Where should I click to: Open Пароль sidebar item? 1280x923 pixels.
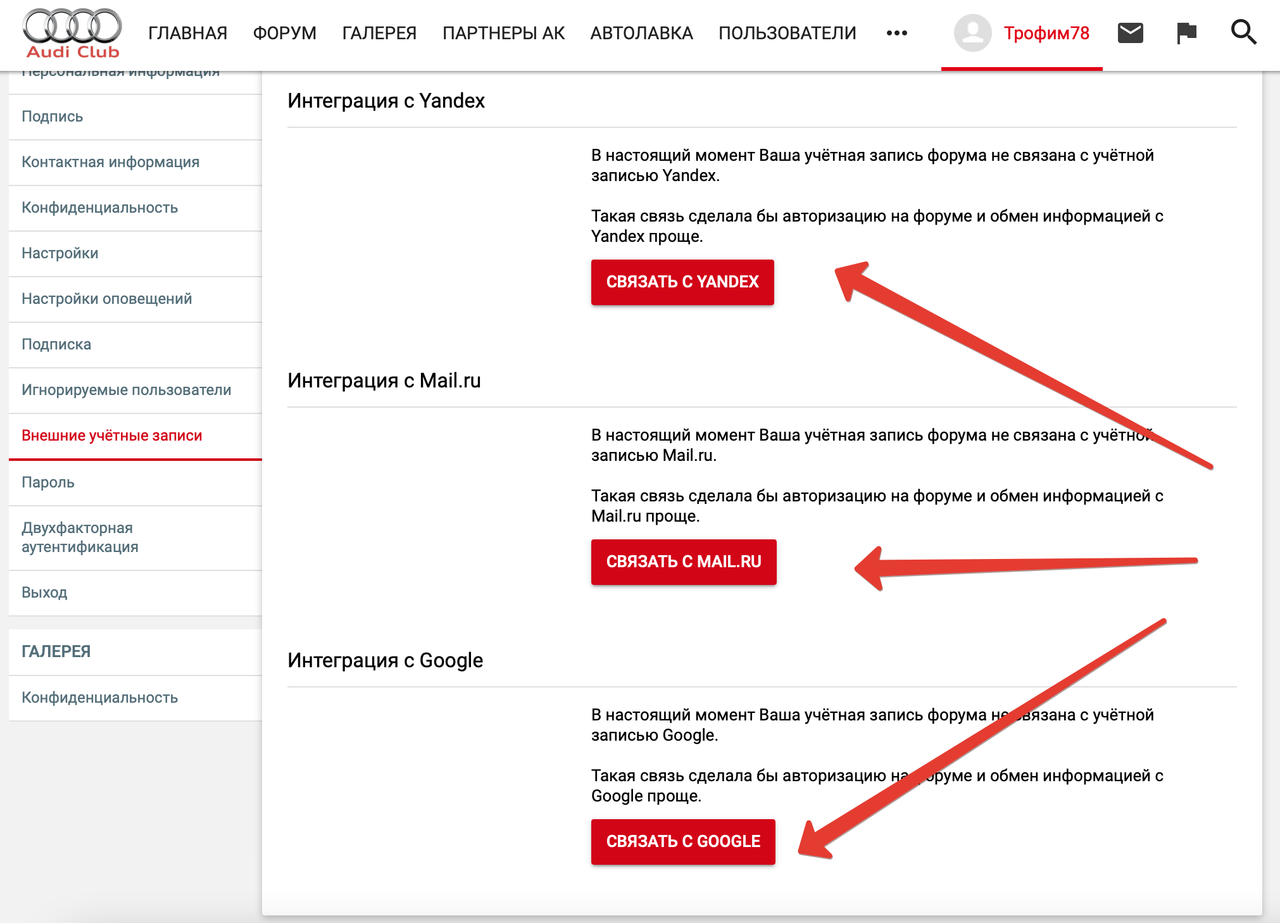pyautogui.click(x=135, y=482)
